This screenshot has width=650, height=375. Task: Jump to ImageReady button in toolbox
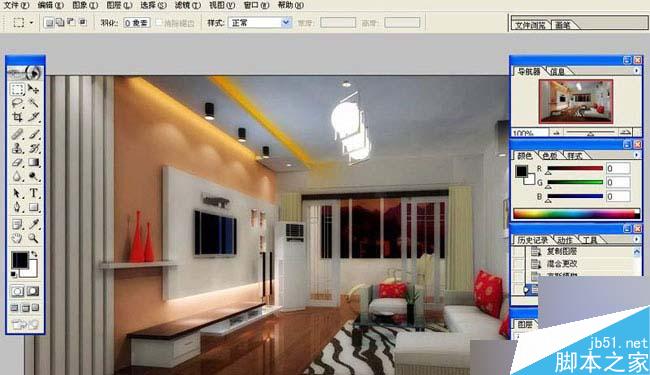tap(25, 324)
